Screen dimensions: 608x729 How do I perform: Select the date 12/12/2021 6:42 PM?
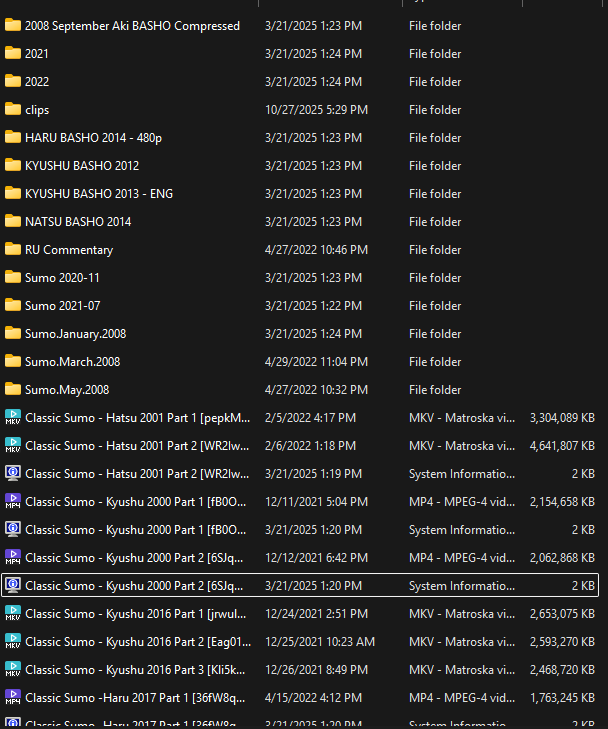pyautogui.click(x=317, y=557)
